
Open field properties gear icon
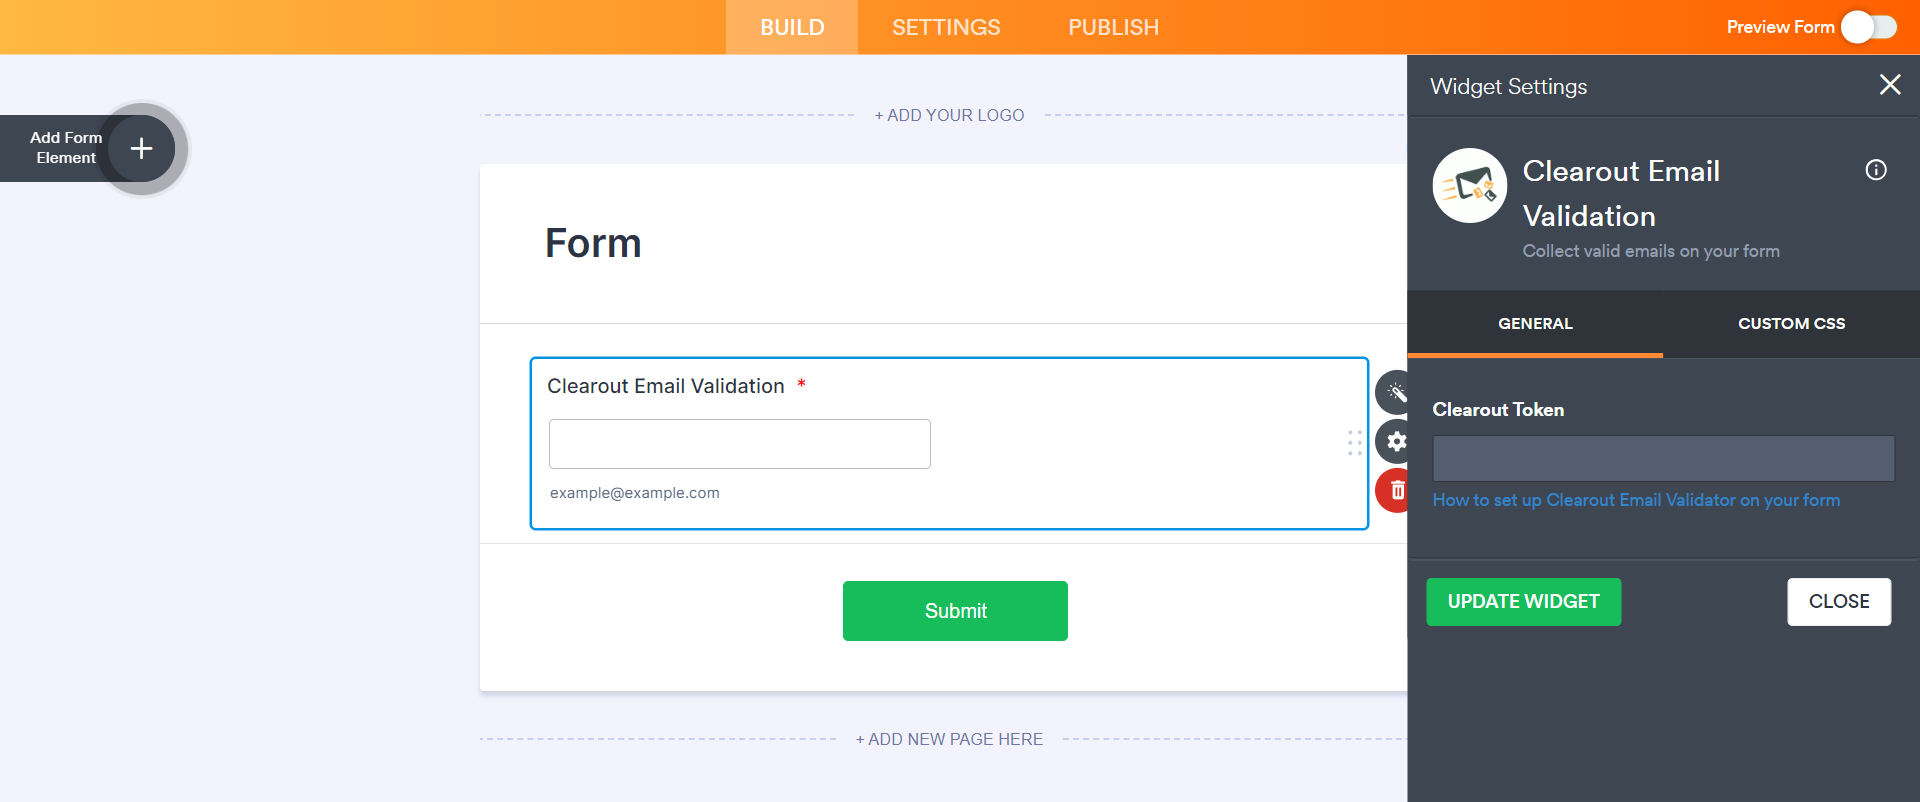1395,441
